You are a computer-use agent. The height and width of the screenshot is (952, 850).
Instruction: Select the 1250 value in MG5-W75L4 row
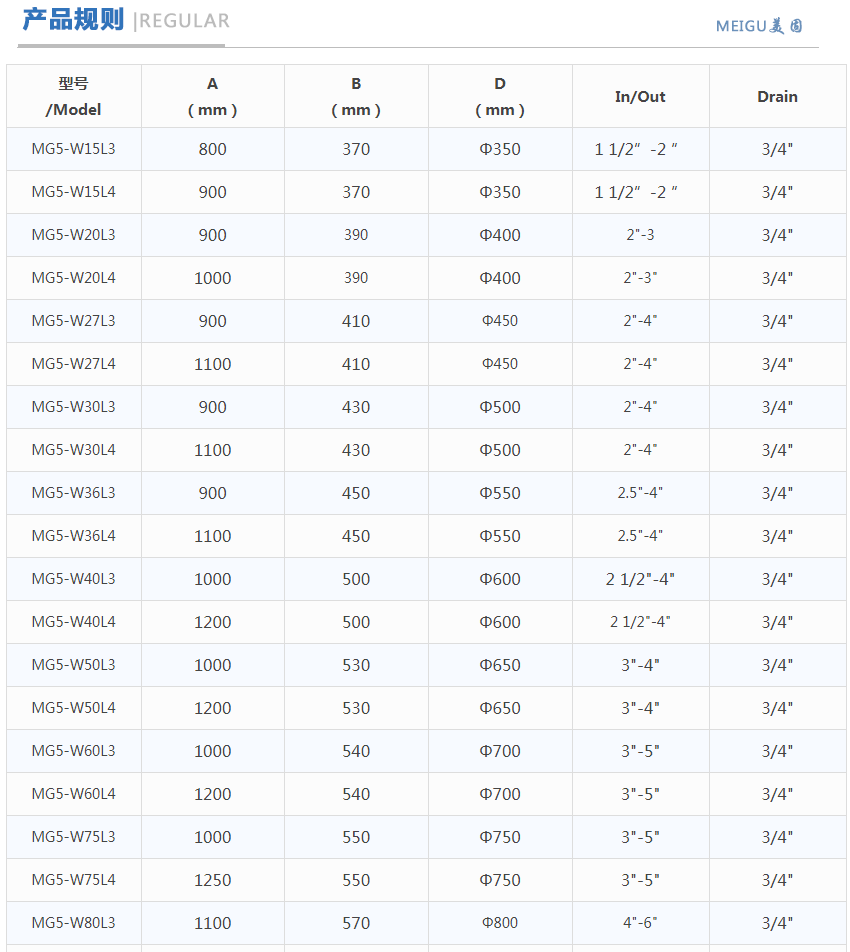(213, 880)
